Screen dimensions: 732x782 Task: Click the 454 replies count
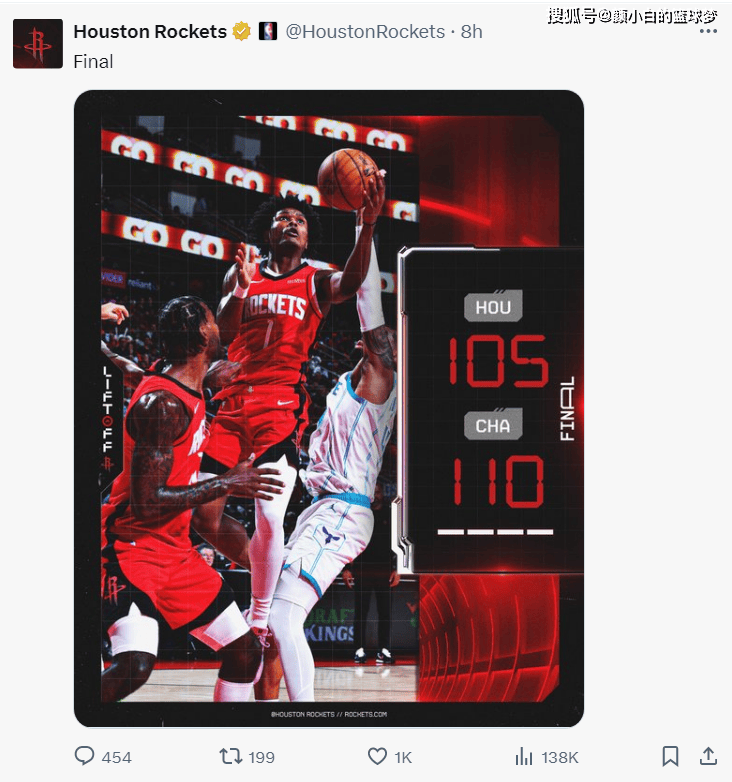coord(117,757)
